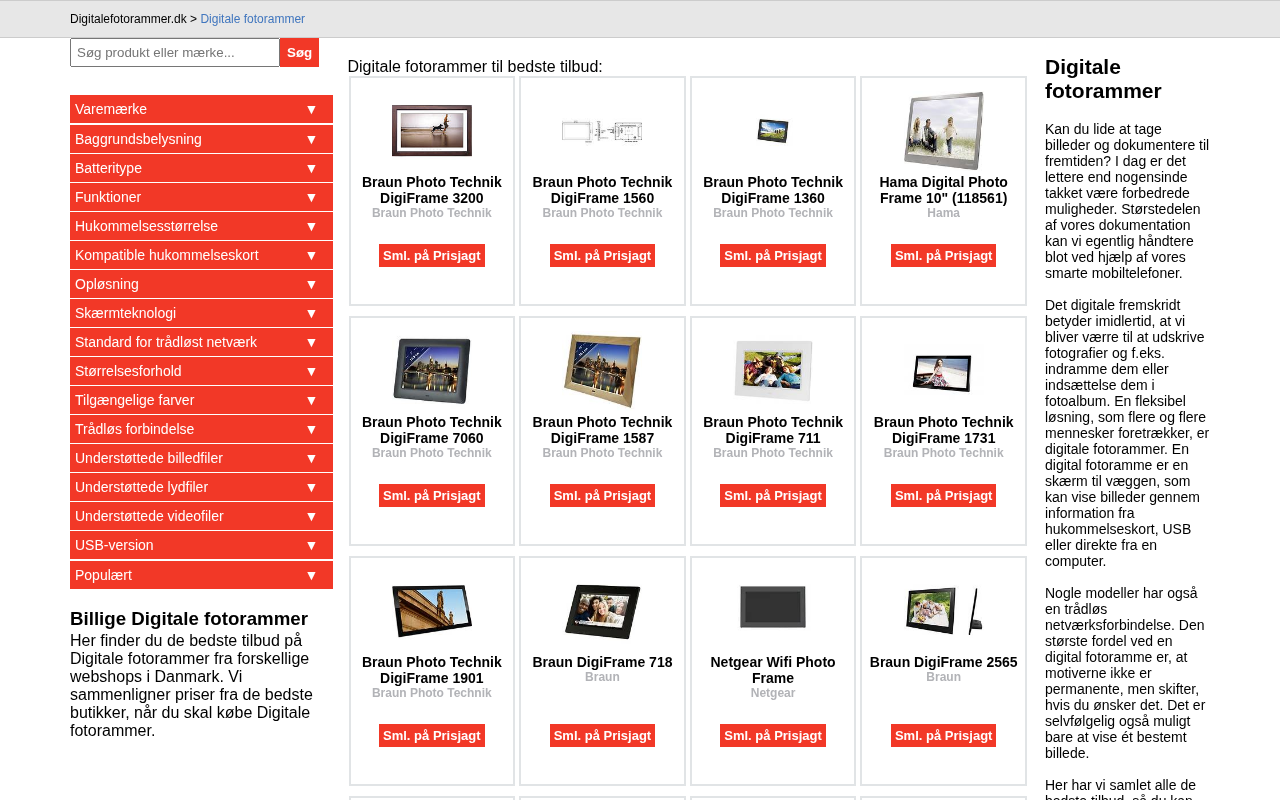This screenshot has height=800, width=1280.
Task: Compare Braun DigiFrame 718 on Prisjagt
Action: point(602,736)
